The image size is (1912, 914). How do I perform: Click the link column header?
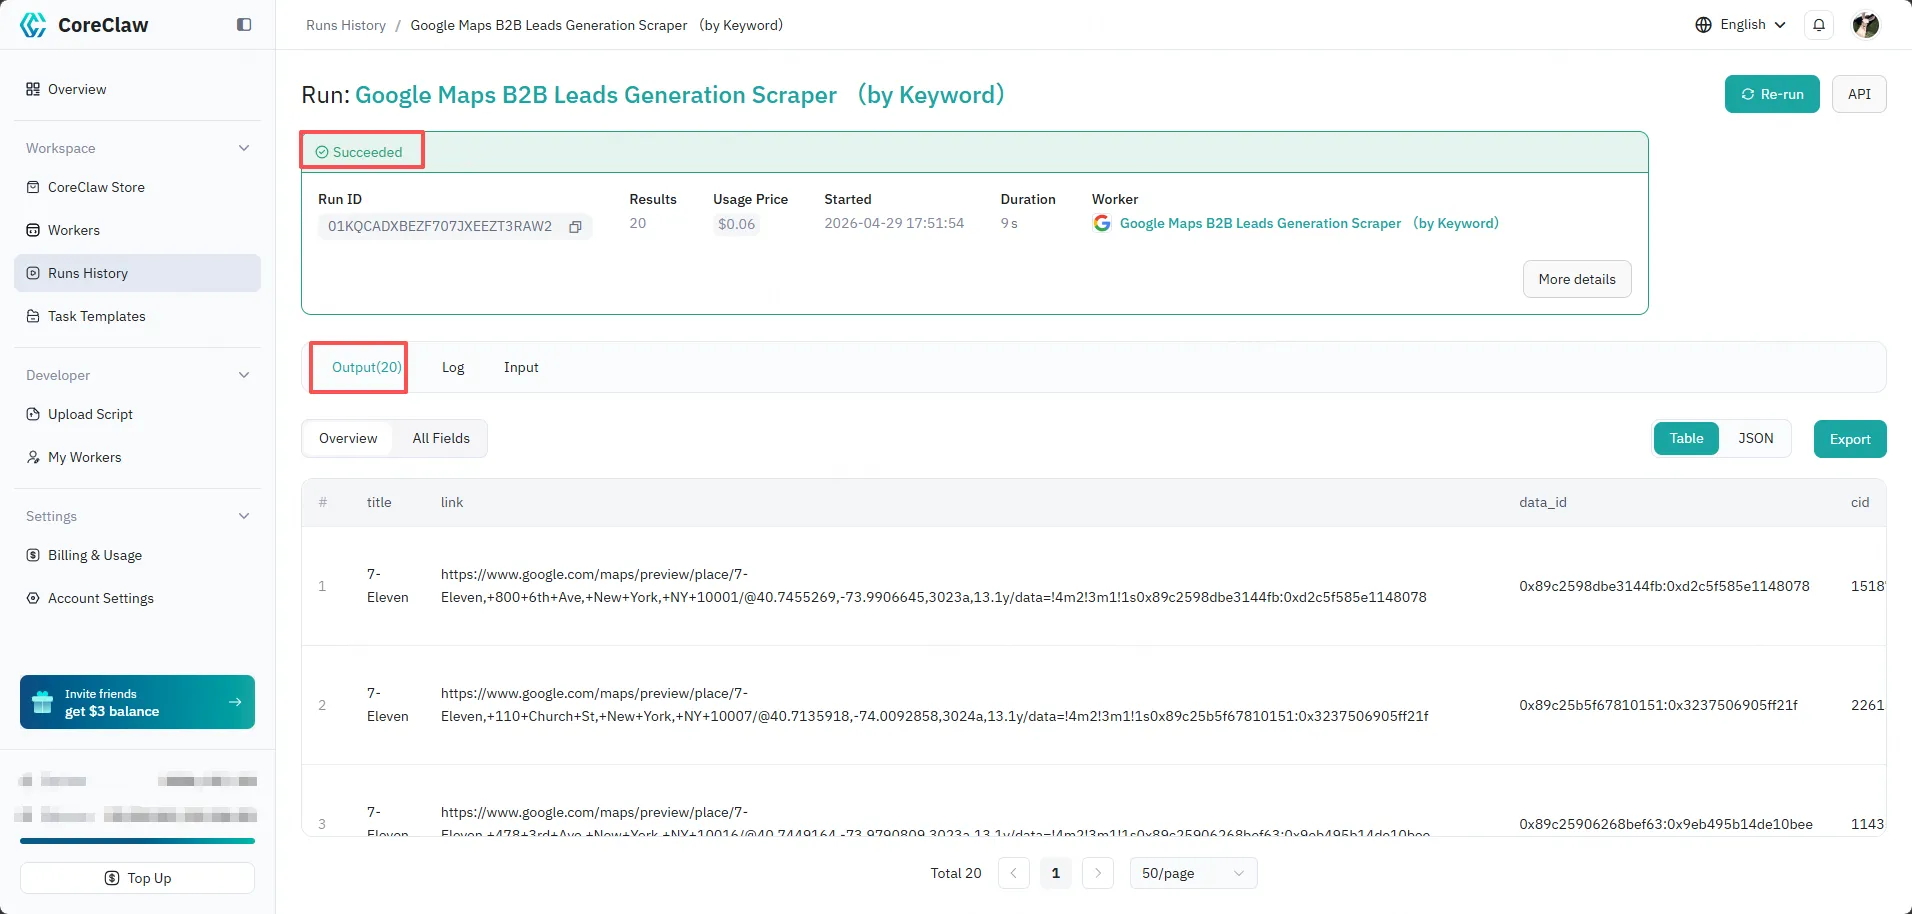pyautogui.click(x=452, y=502)
